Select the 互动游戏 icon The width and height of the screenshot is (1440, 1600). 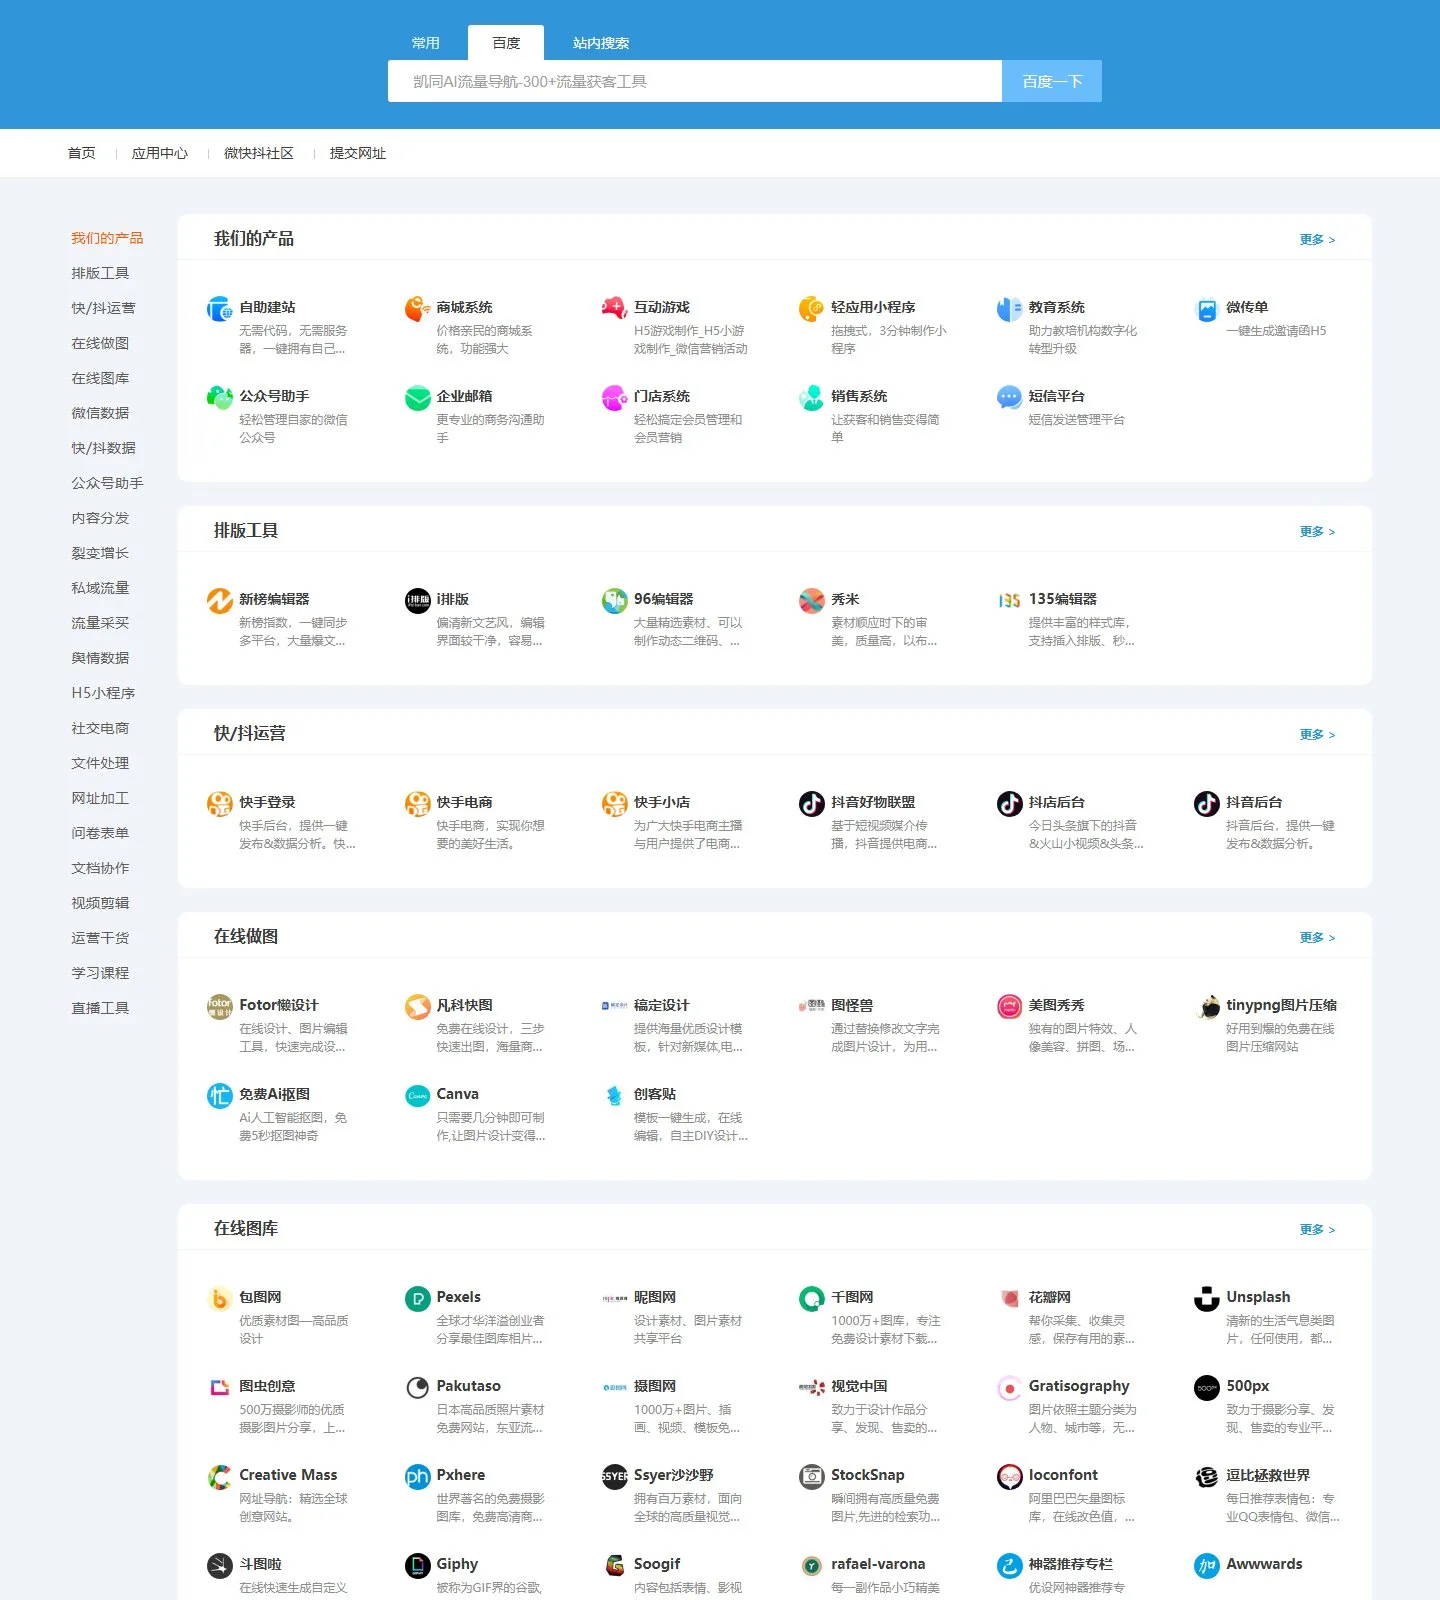point(614,309)
